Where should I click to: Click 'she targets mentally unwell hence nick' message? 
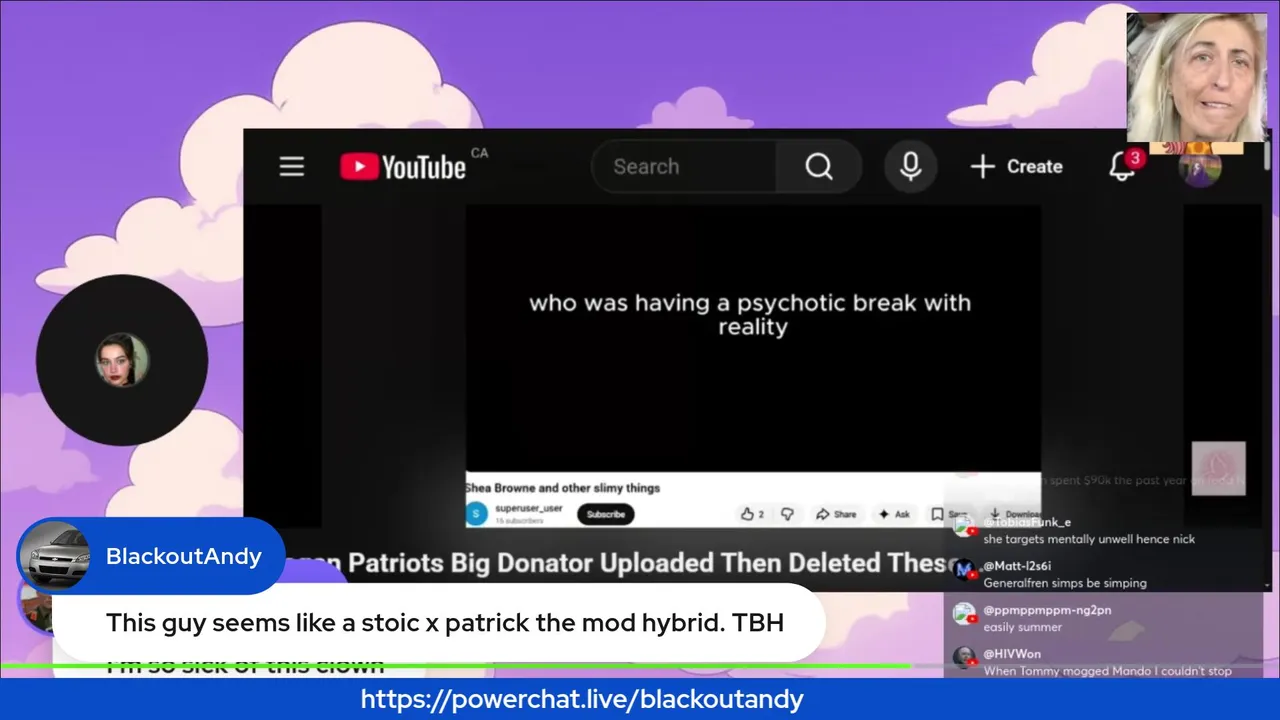[x=1089, y=539]
